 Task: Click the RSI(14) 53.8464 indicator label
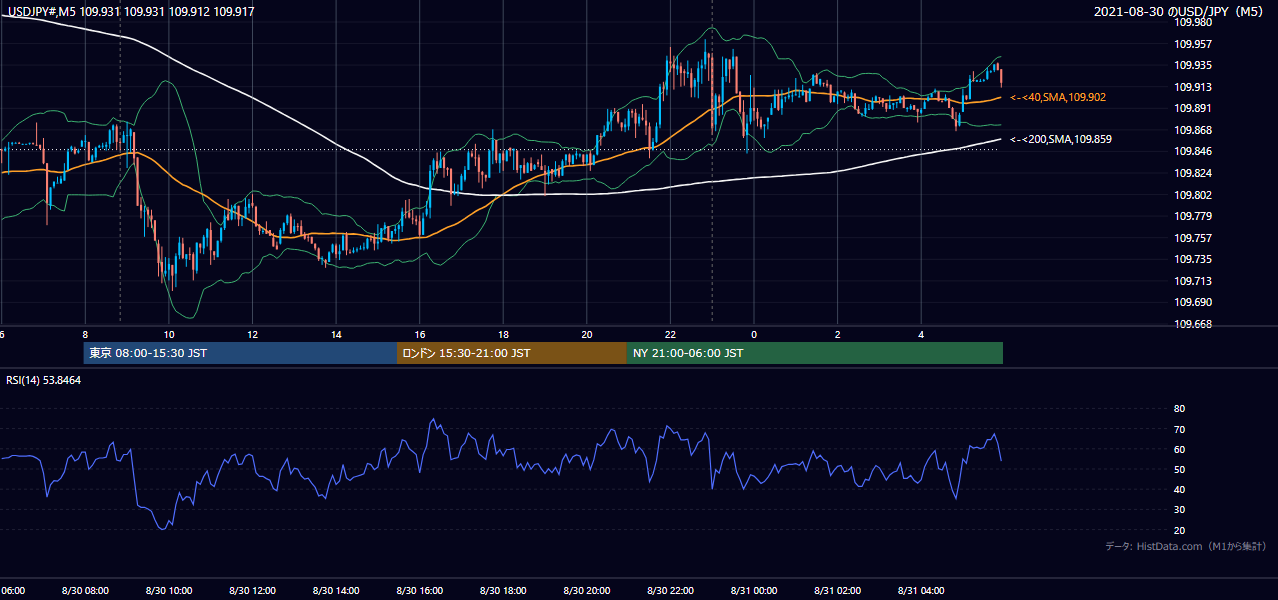[x=44, y=380]
